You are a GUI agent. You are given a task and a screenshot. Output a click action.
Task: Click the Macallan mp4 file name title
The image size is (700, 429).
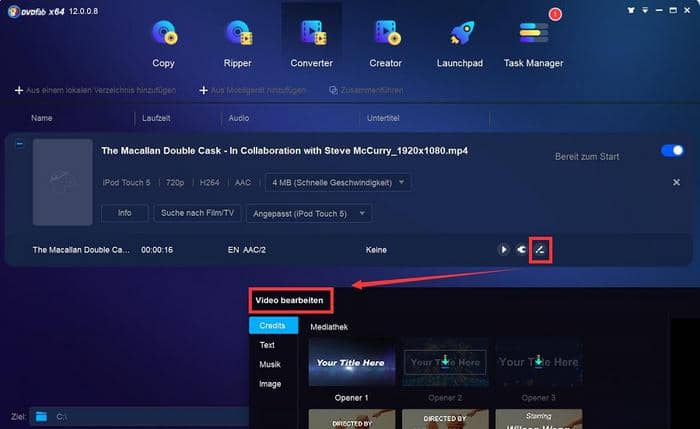285,151
